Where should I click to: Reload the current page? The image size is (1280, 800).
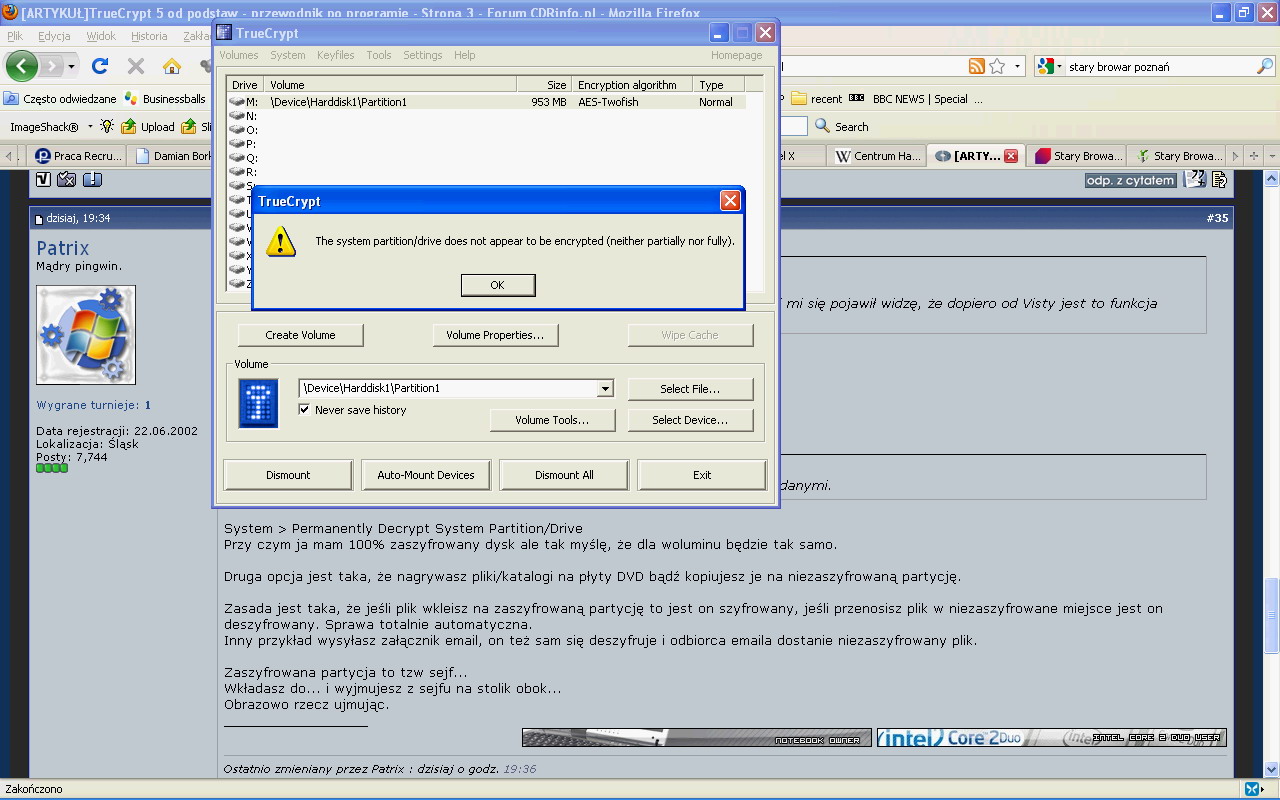[100, 66]
